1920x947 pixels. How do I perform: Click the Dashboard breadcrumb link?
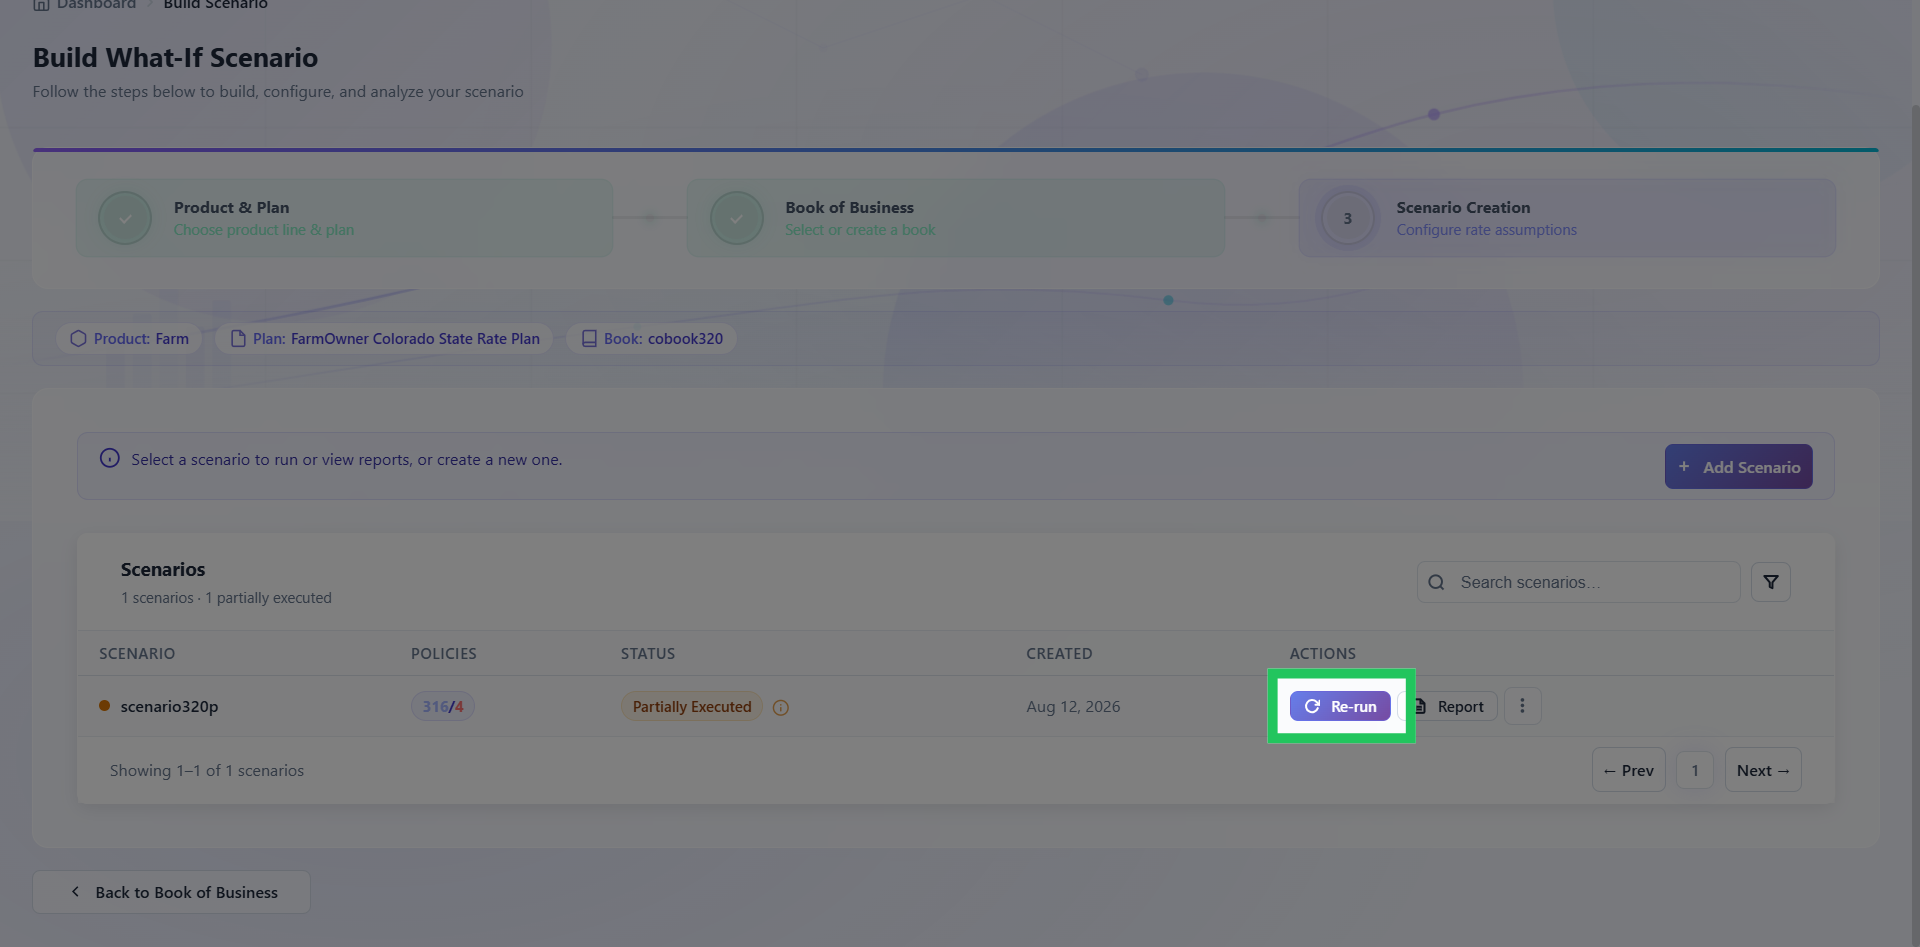[96, 5]
